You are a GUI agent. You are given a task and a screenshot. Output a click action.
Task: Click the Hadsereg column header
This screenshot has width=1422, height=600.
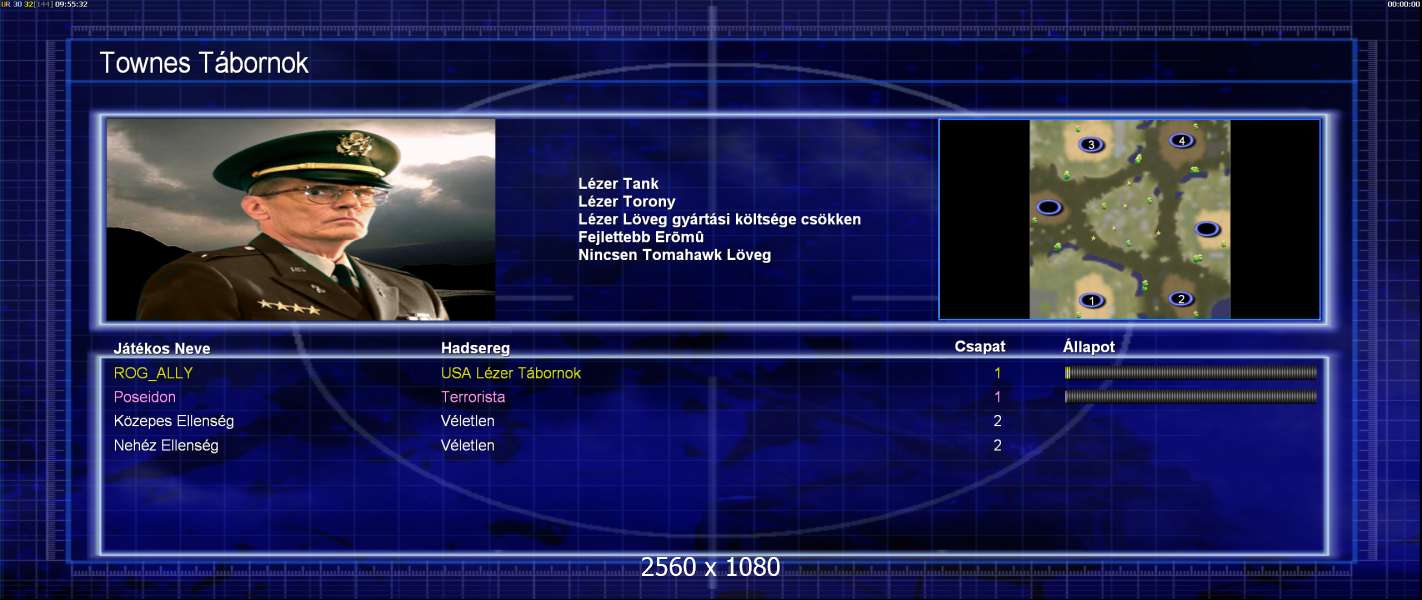click(x=475, y=348)
